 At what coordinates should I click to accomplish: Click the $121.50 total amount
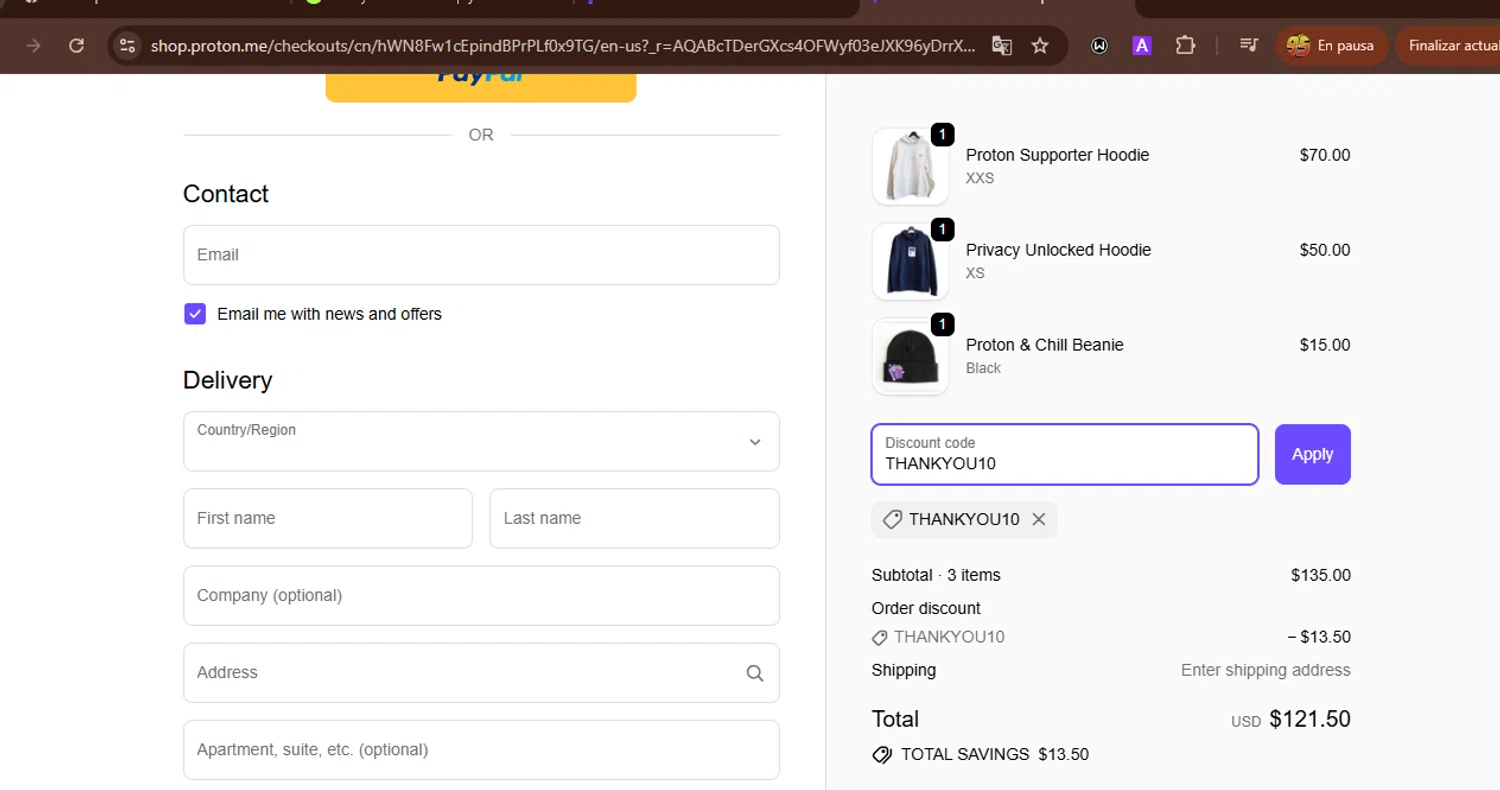[x=1310, y=719]
